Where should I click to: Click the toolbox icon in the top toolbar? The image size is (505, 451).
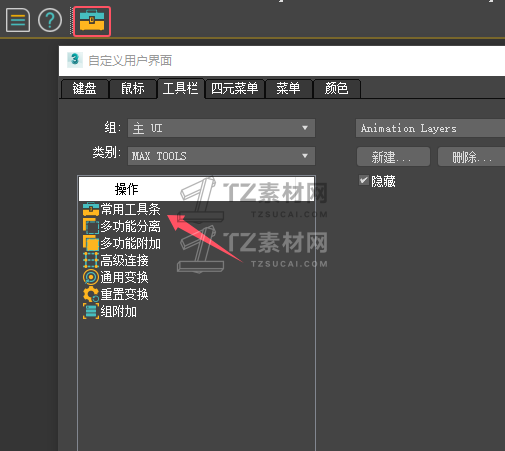[x=92, y=21]
